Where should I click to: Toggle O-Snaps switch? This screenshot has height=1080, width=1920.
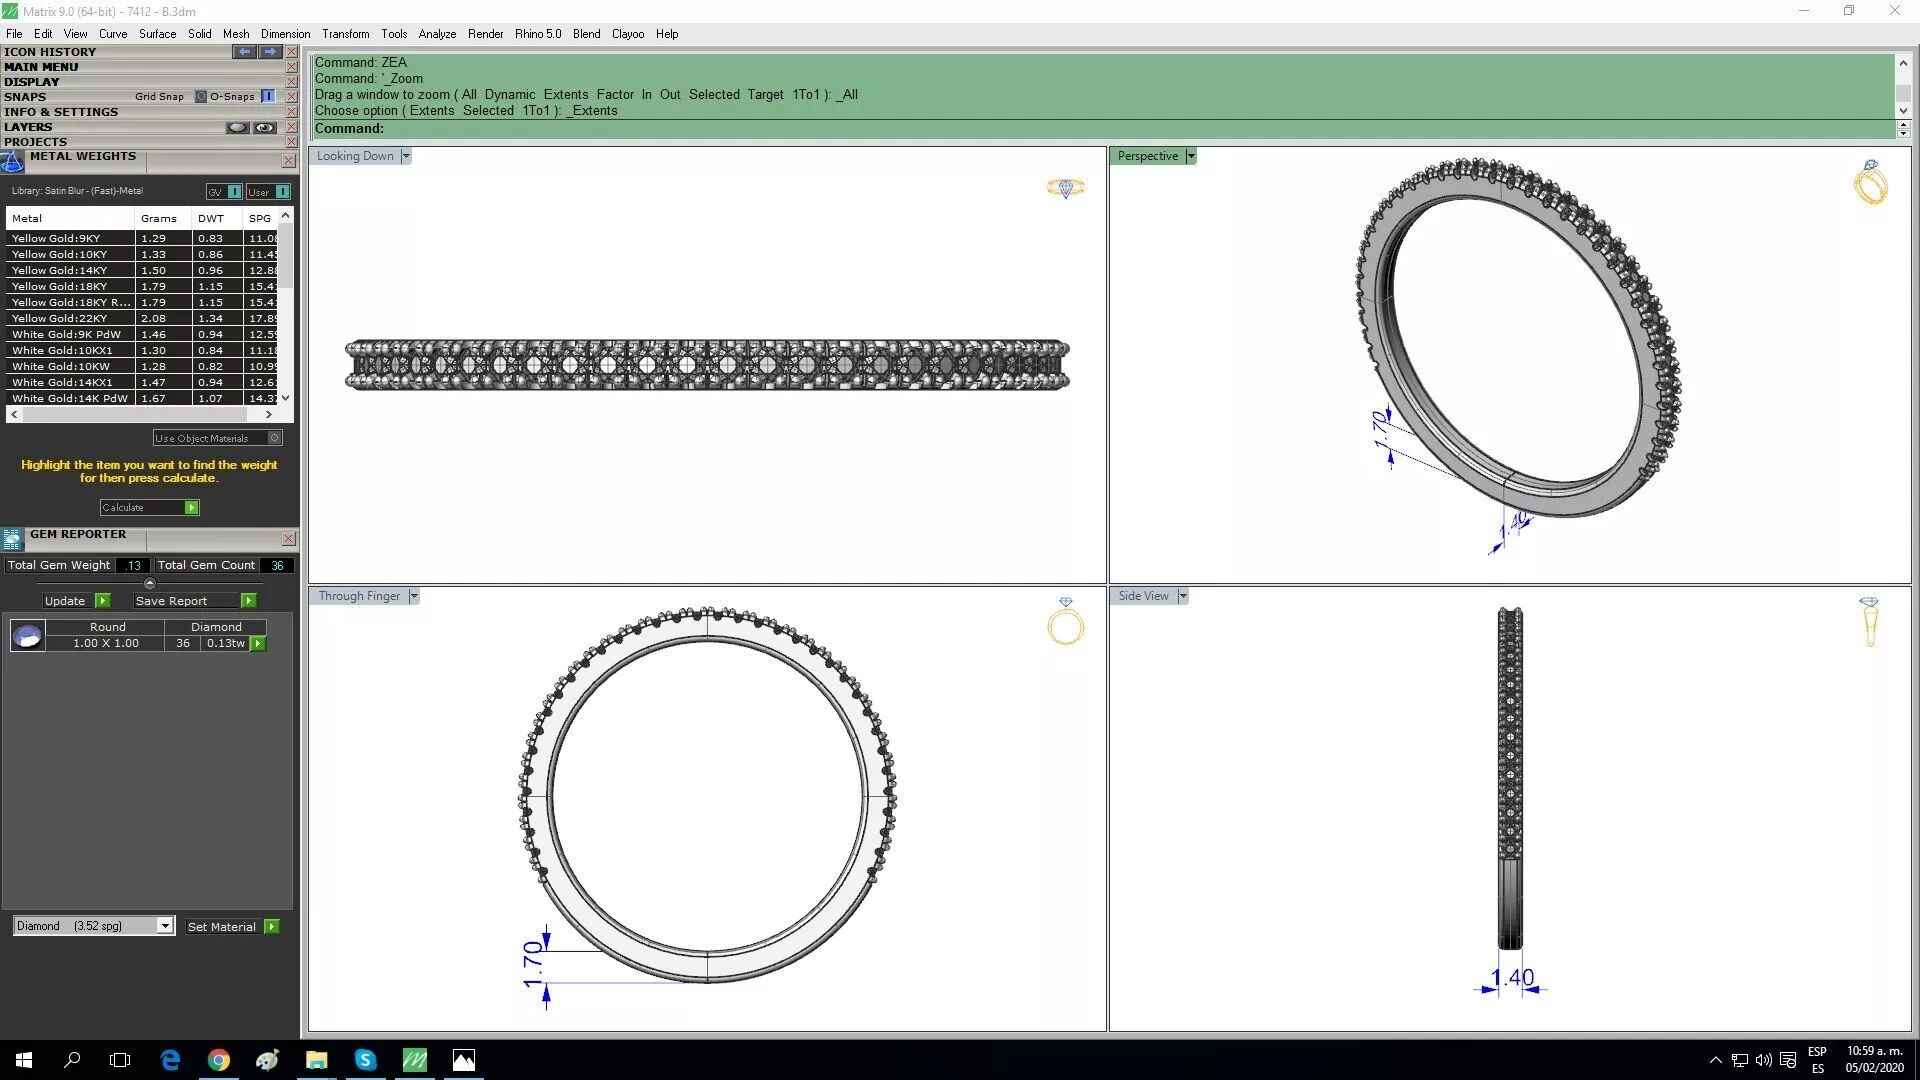pos(268,97)
